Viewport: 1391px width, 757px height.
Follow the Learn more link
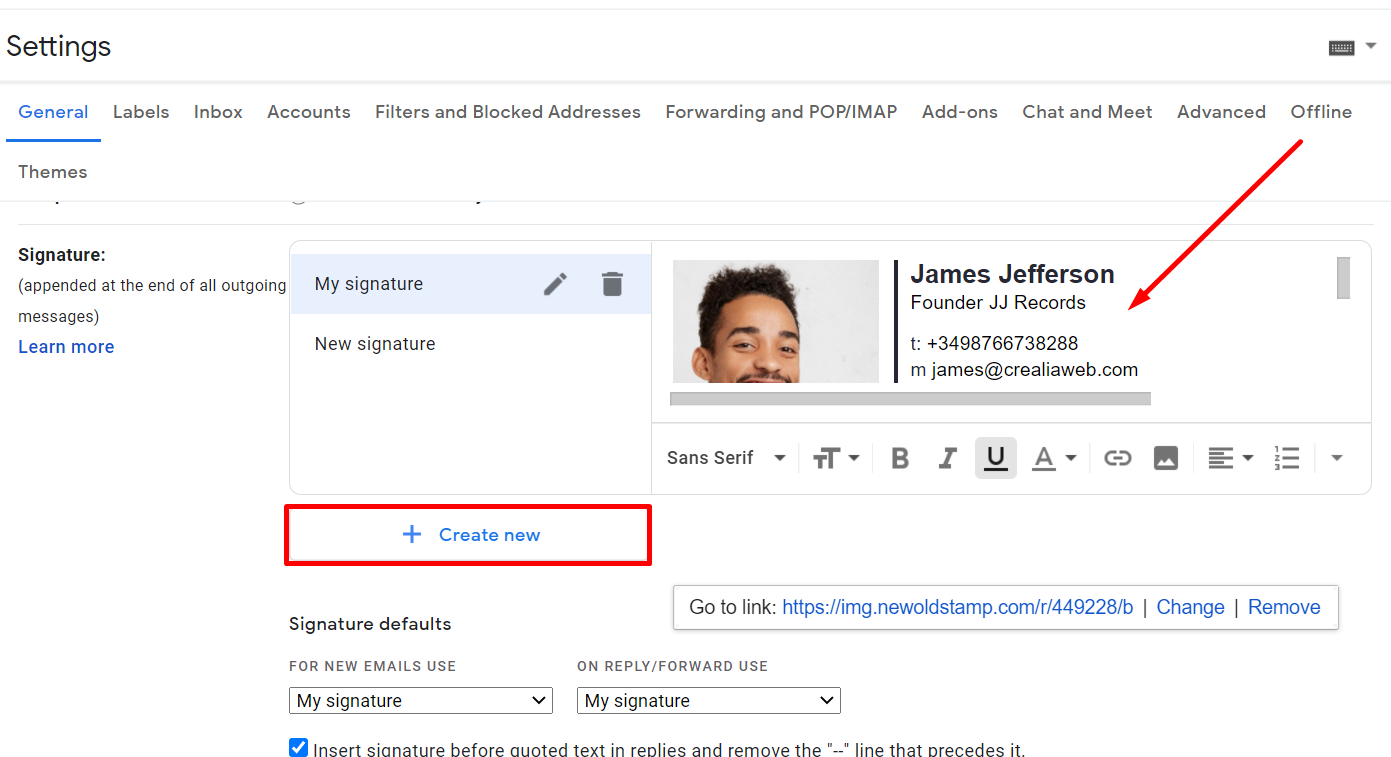66,347
